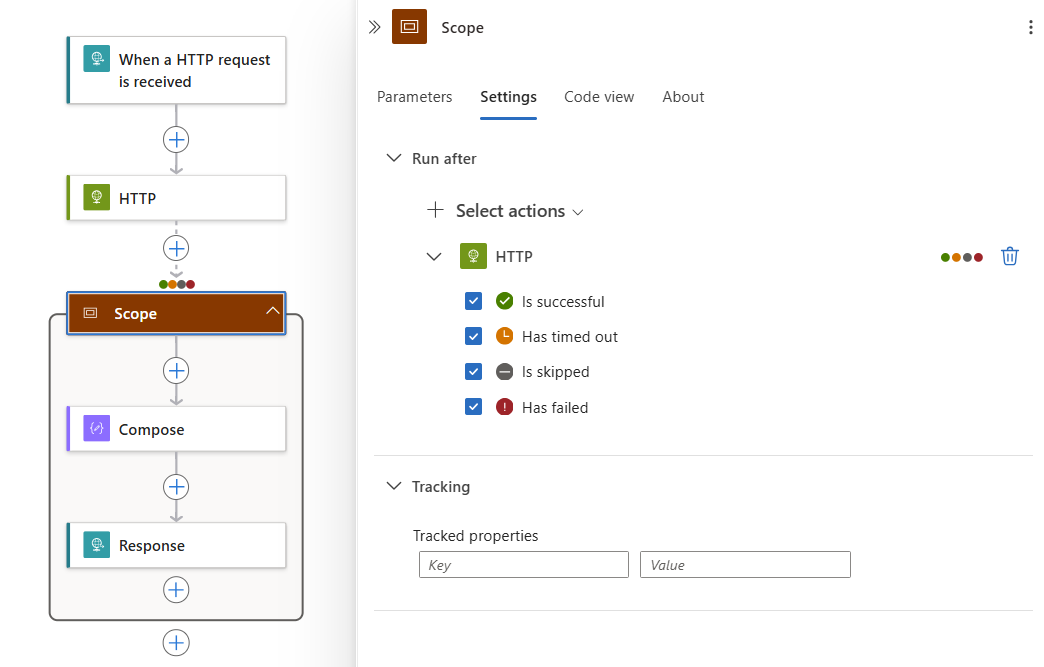Click the Scope icon in the panel header
The image size is (1044, 667).
tap(409, 27)
